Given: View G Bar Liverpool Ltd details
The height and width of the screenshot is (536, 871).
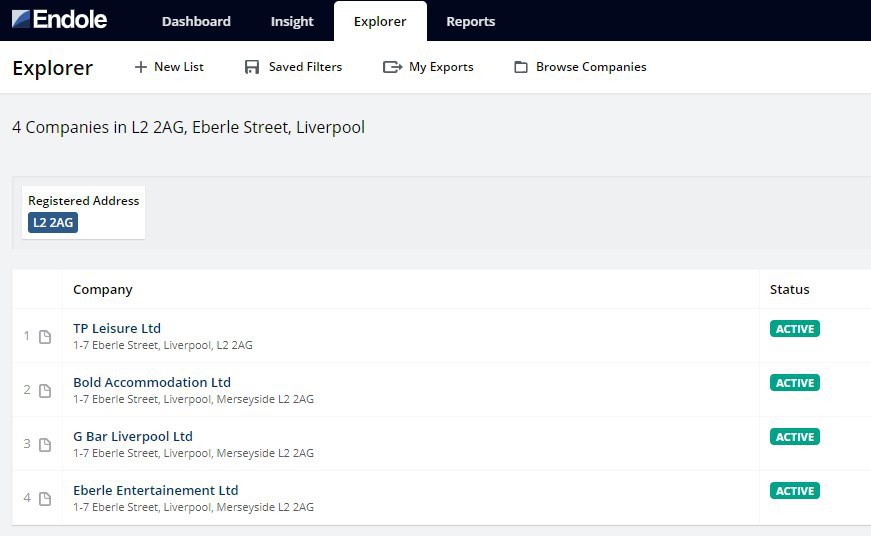Looking at the screenshot, I should click(x=133, y=436).
